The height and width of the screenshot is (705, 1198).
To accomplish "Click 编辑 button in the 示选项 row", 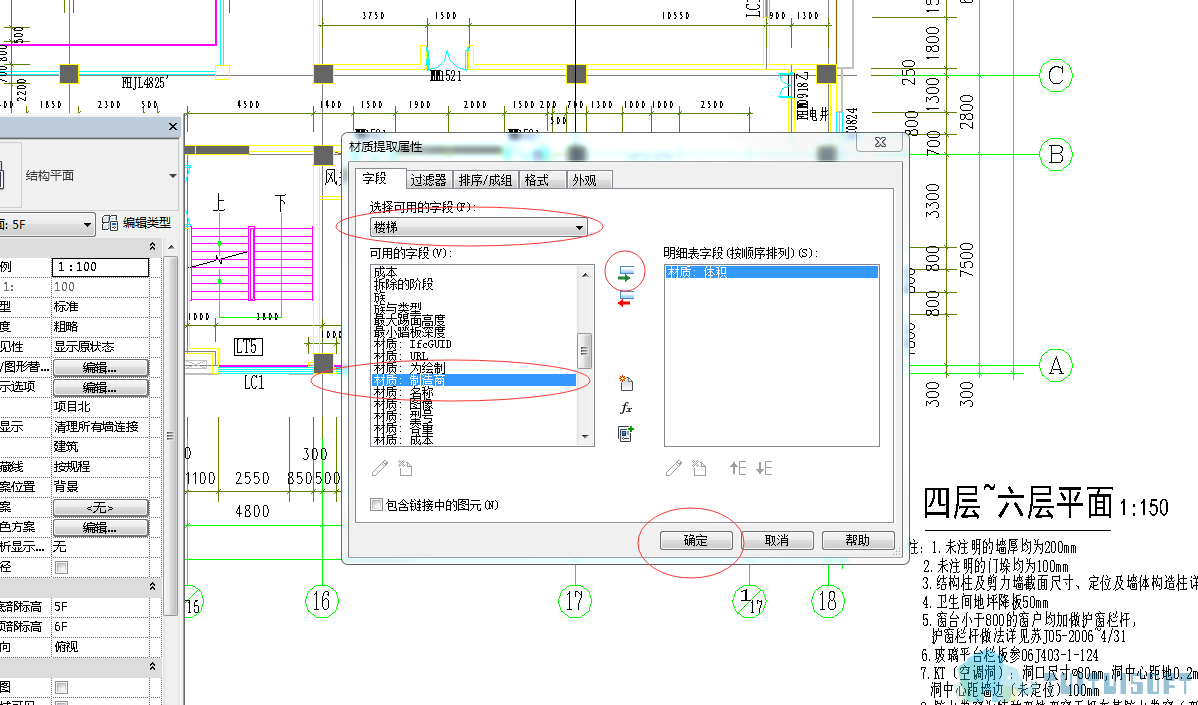I will pyautogui.click(x=100, y=388).
